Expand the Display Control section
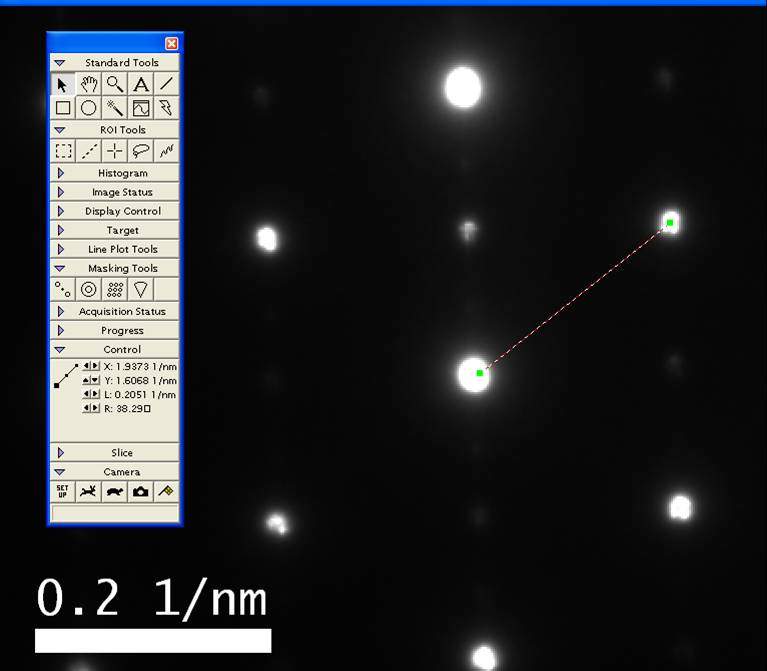767x671 pixels. (61, 211)
